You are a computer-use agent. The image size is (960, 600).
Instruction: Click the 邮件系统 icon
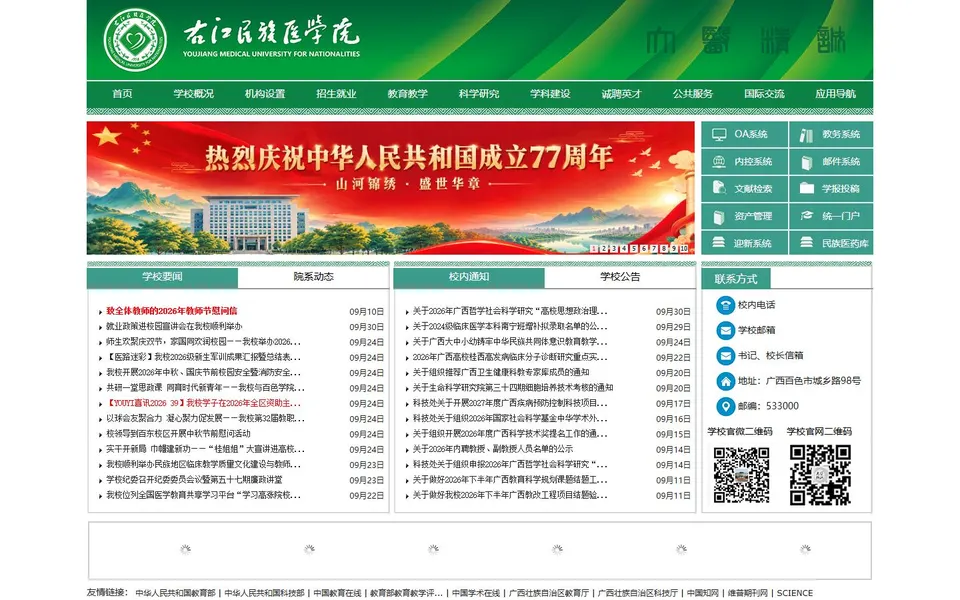tap(806, 162)
